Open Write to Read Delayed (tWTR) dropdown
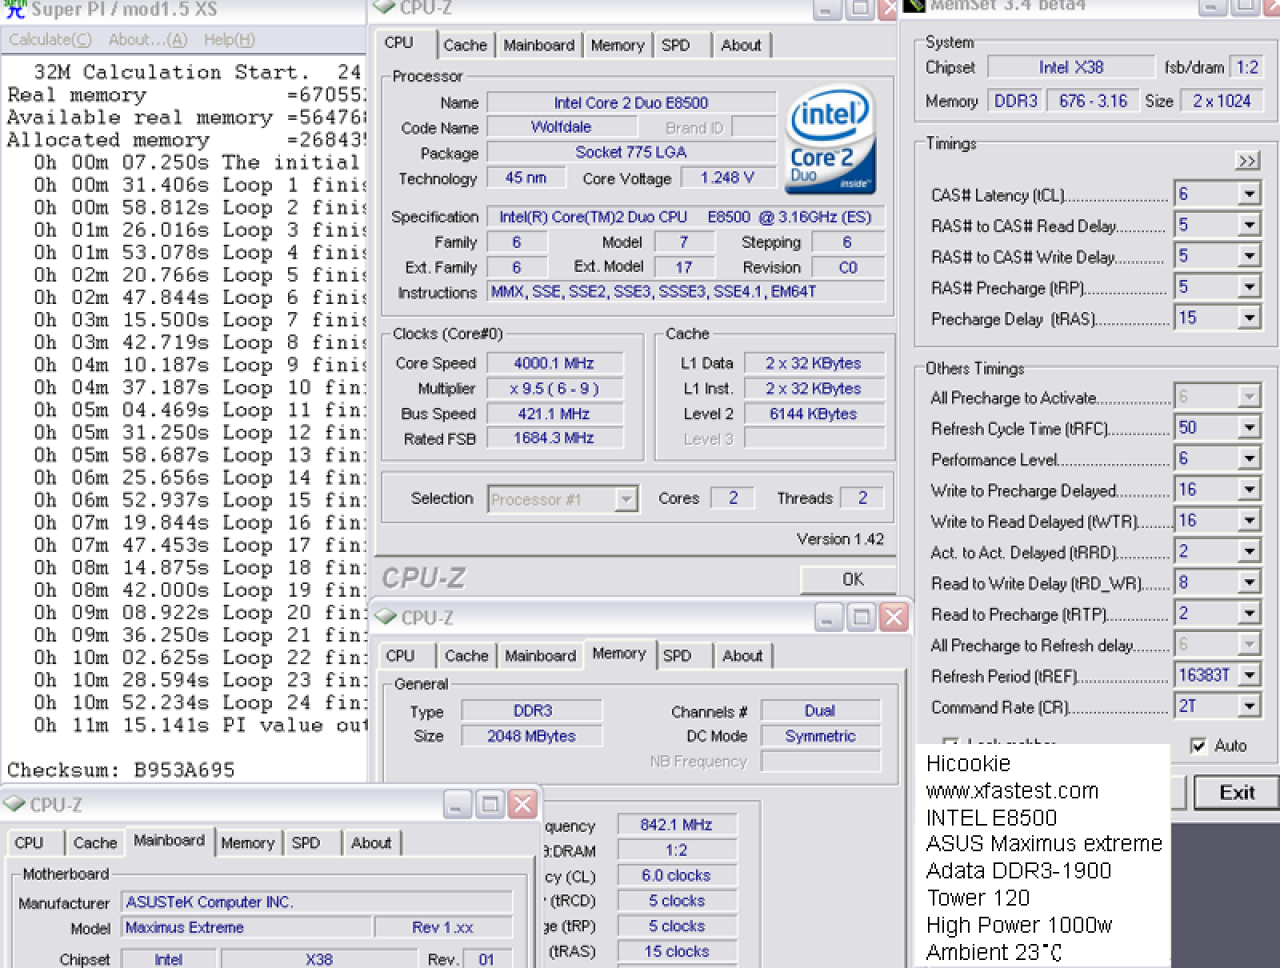Screen dimensions: 1280x968 pyautogui.click(x=1249, y=521)
